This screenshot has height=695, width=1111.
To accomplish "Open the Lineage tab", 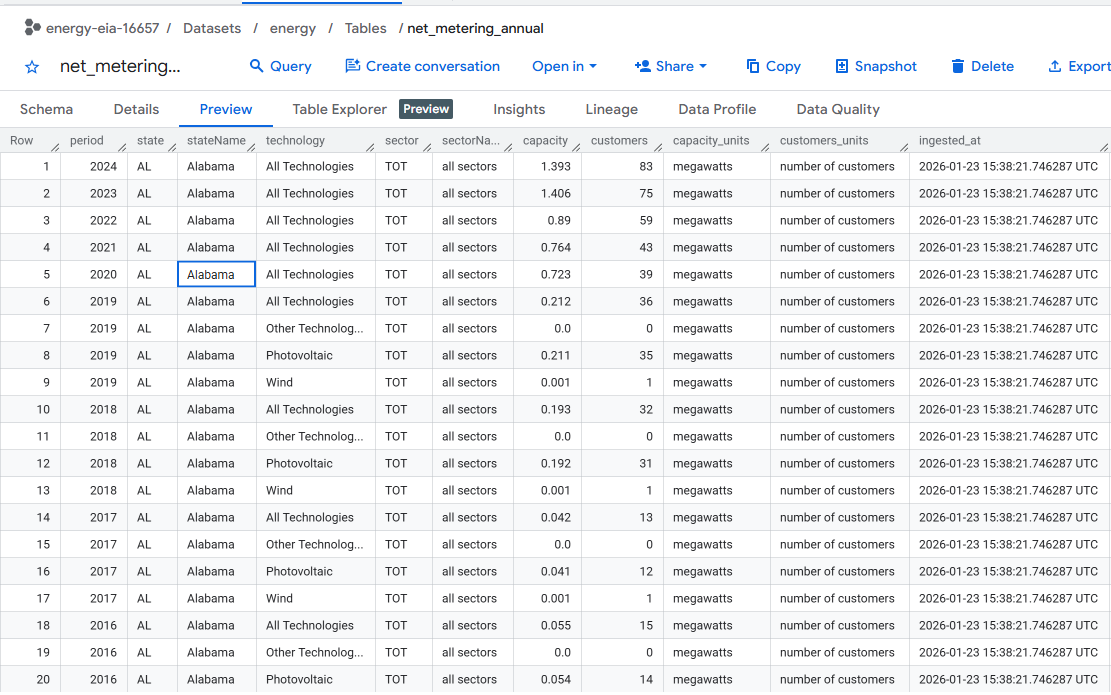I will point(611,109).
